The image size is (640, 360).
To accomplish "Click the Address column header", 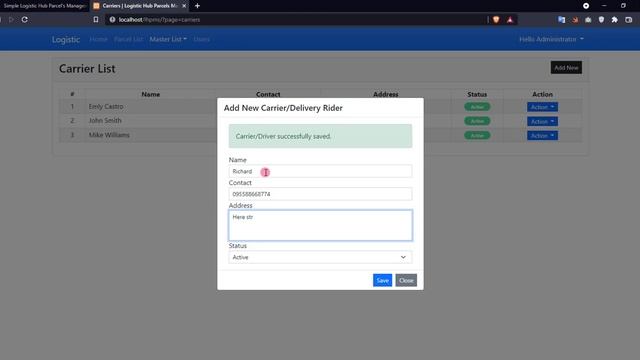I will (x=386, y=94).
